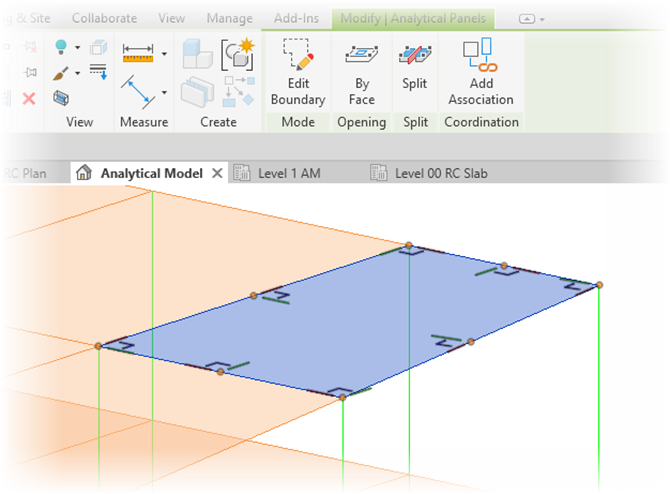Switch to the Manage ribbon tab

[x=229, y=18]
